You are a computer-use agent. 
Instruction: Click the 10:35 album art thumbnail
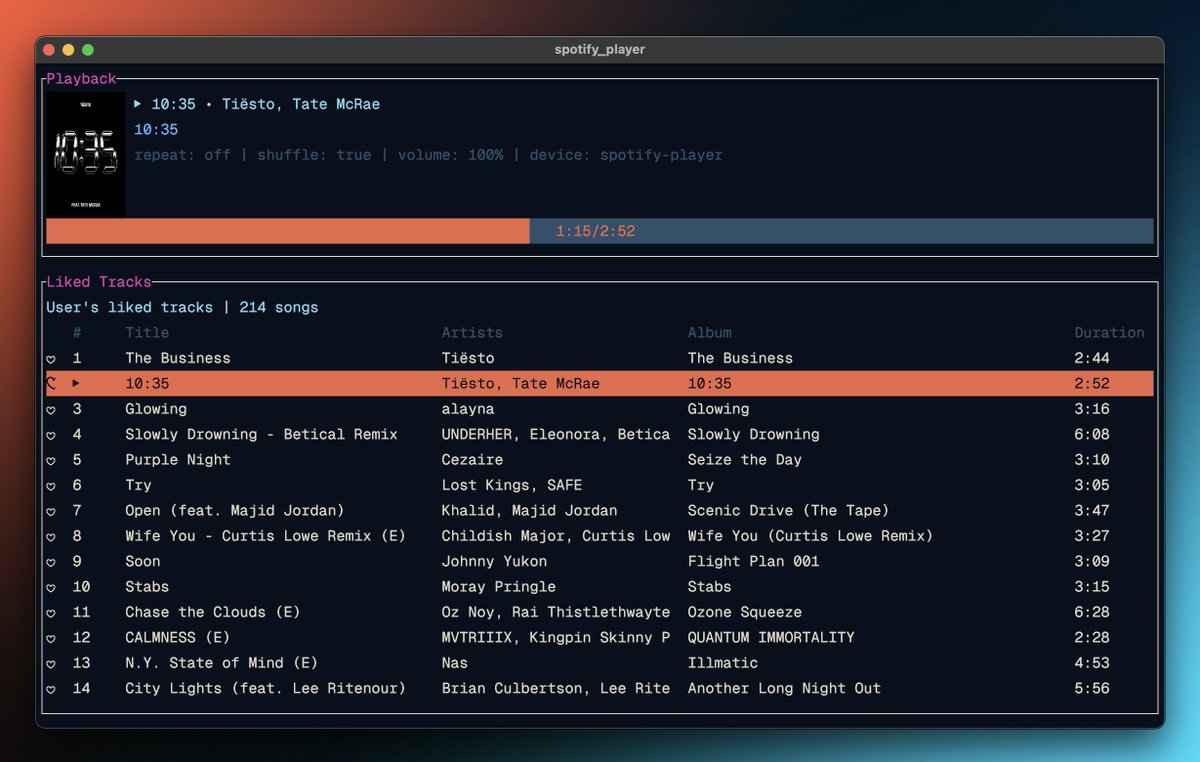click(x=85, y=154)
